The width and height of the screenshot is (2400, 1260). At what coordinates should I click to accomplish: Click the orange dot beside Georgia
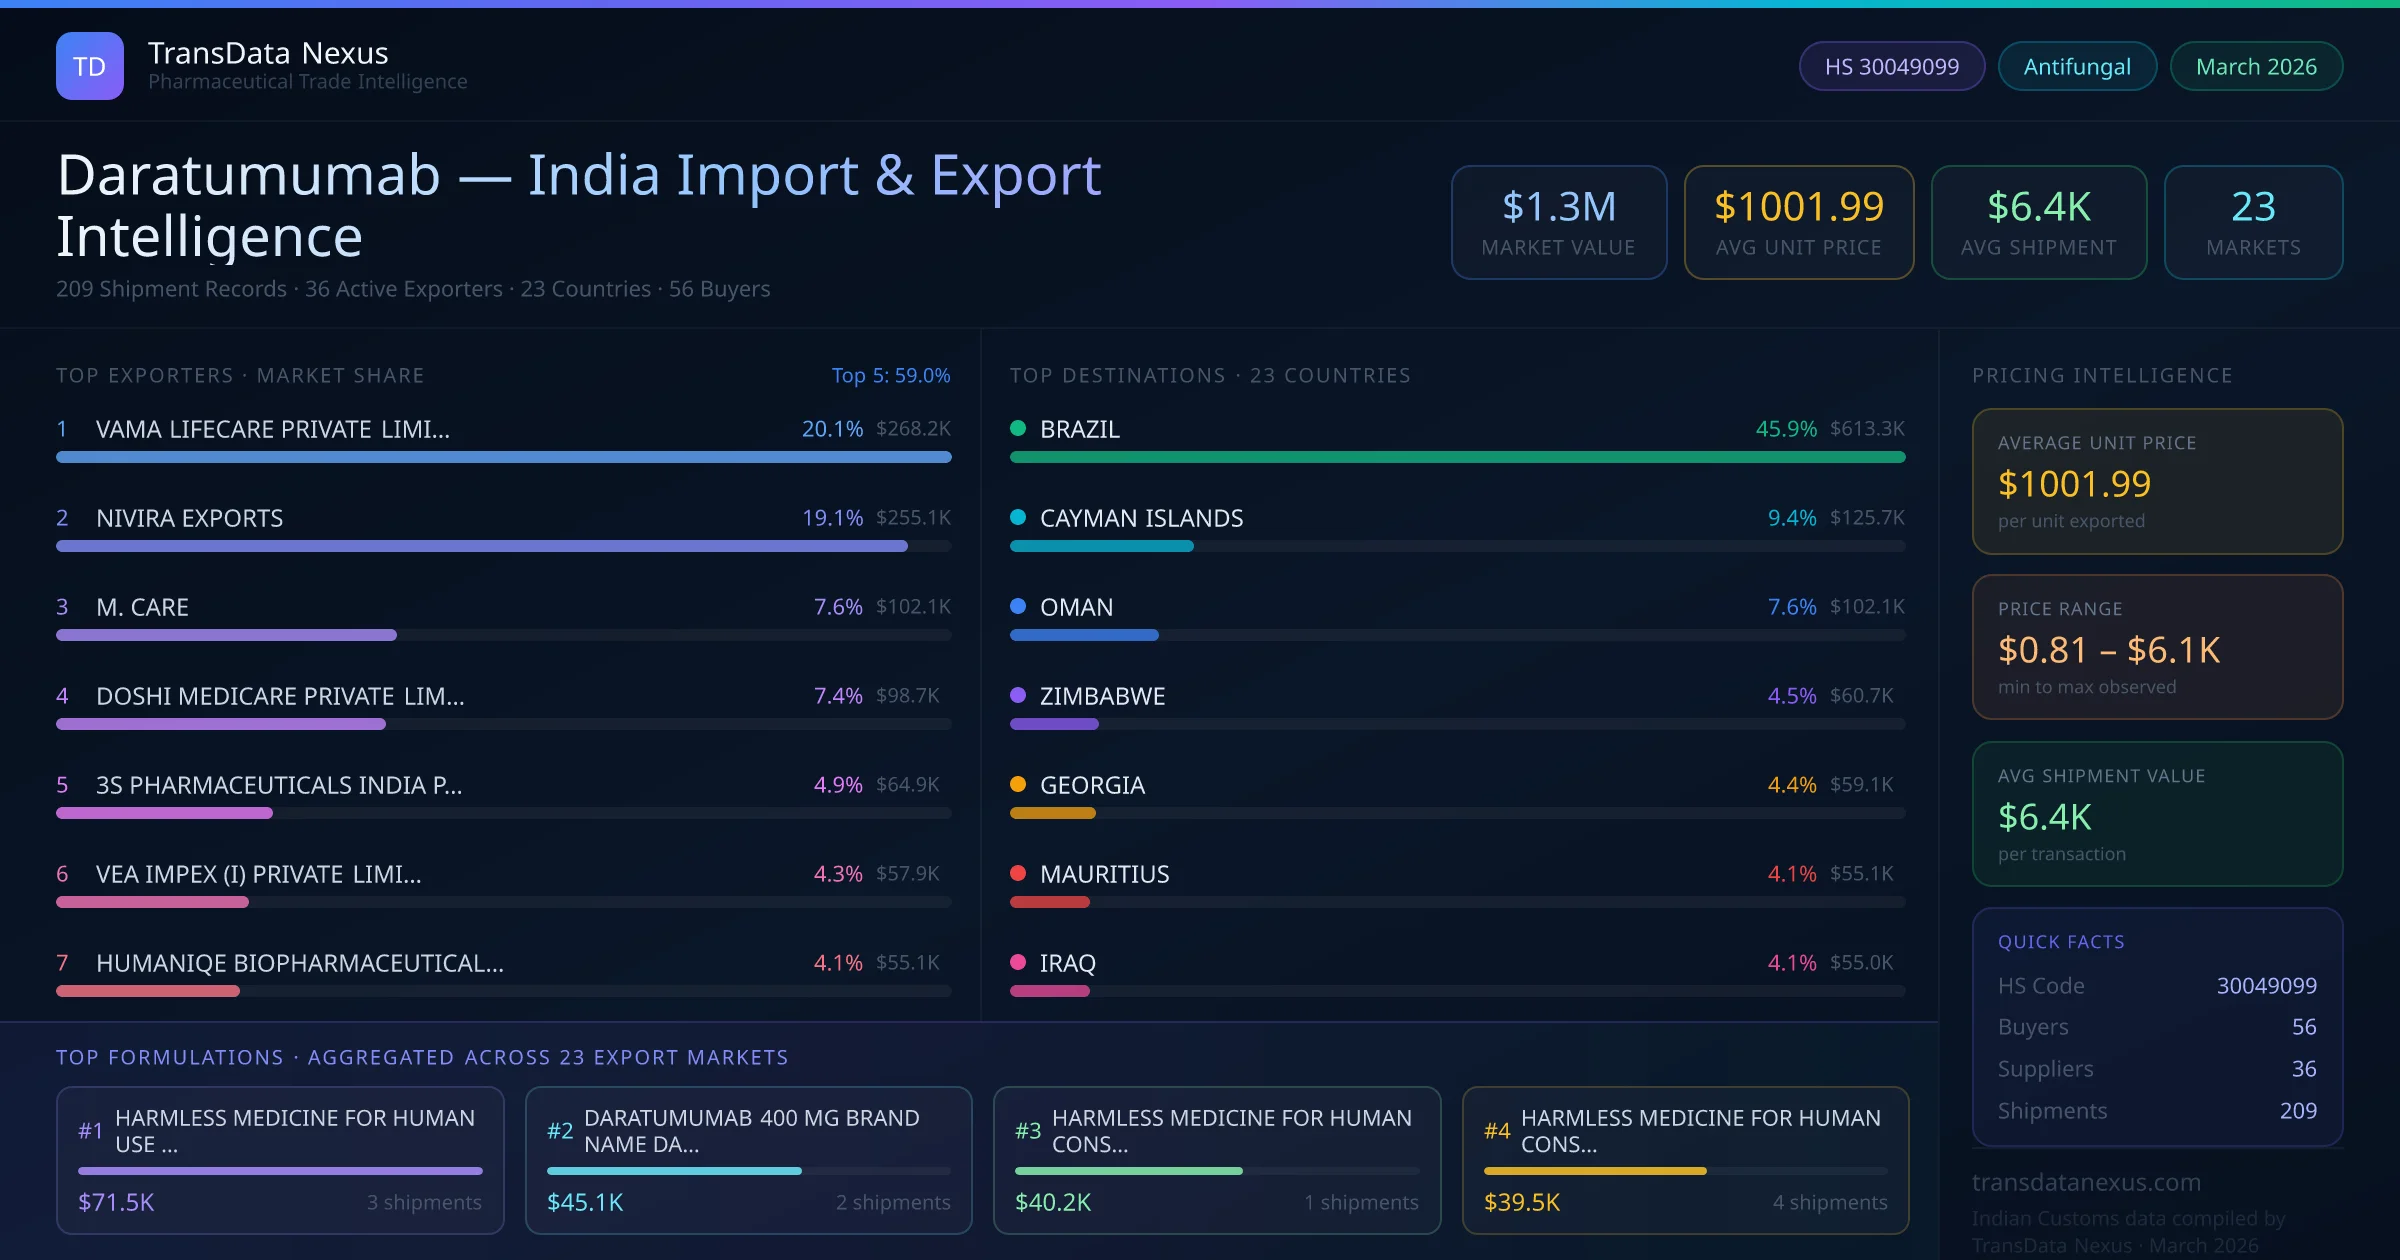(1018, 785)
